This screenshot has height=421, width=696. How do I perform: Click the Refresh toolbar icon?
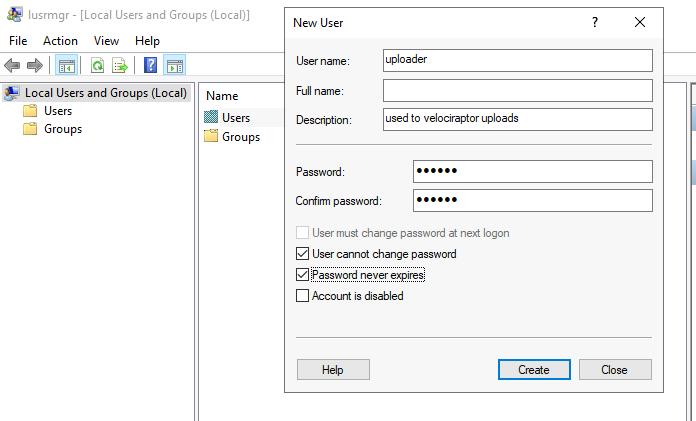point(98,66)
